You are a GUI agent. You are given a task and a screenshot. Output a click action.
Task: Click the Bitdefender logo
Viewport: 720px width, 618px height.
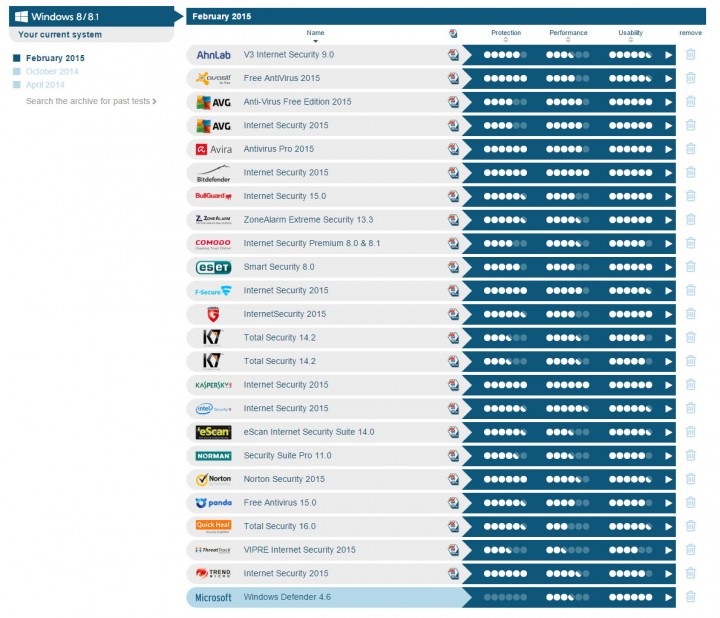click(213, 174)
